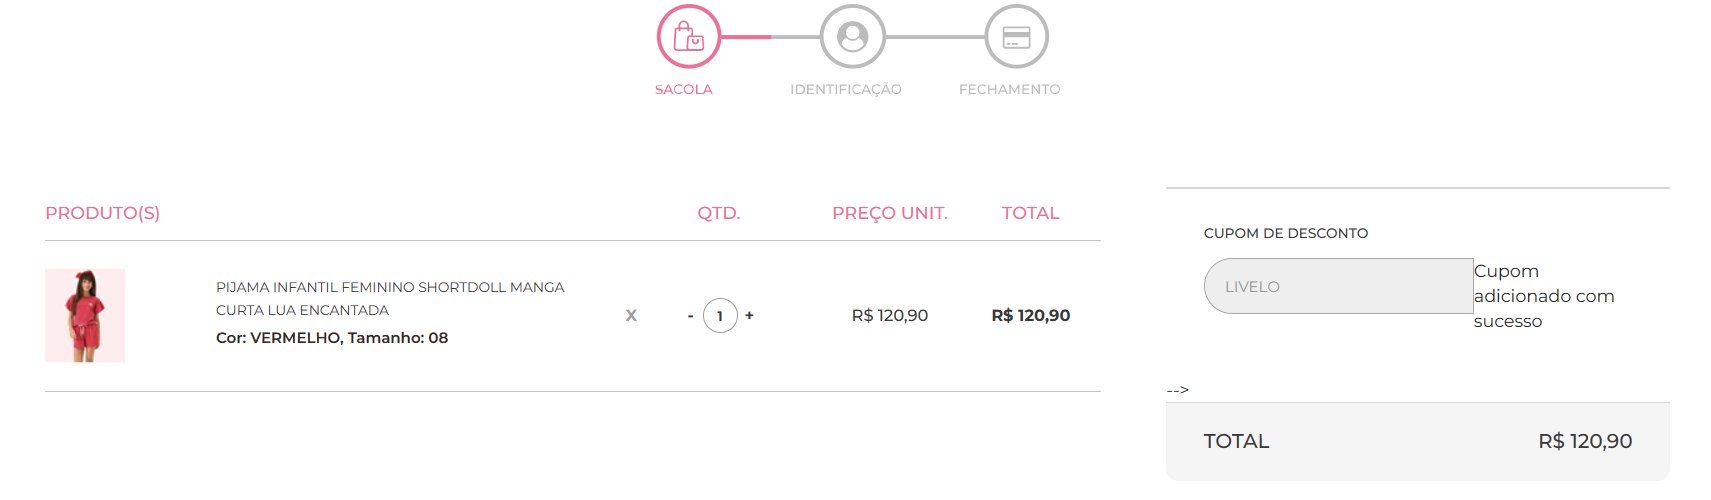Remove the pajama item with the X

pyautogui.click(x=631, y=315)
